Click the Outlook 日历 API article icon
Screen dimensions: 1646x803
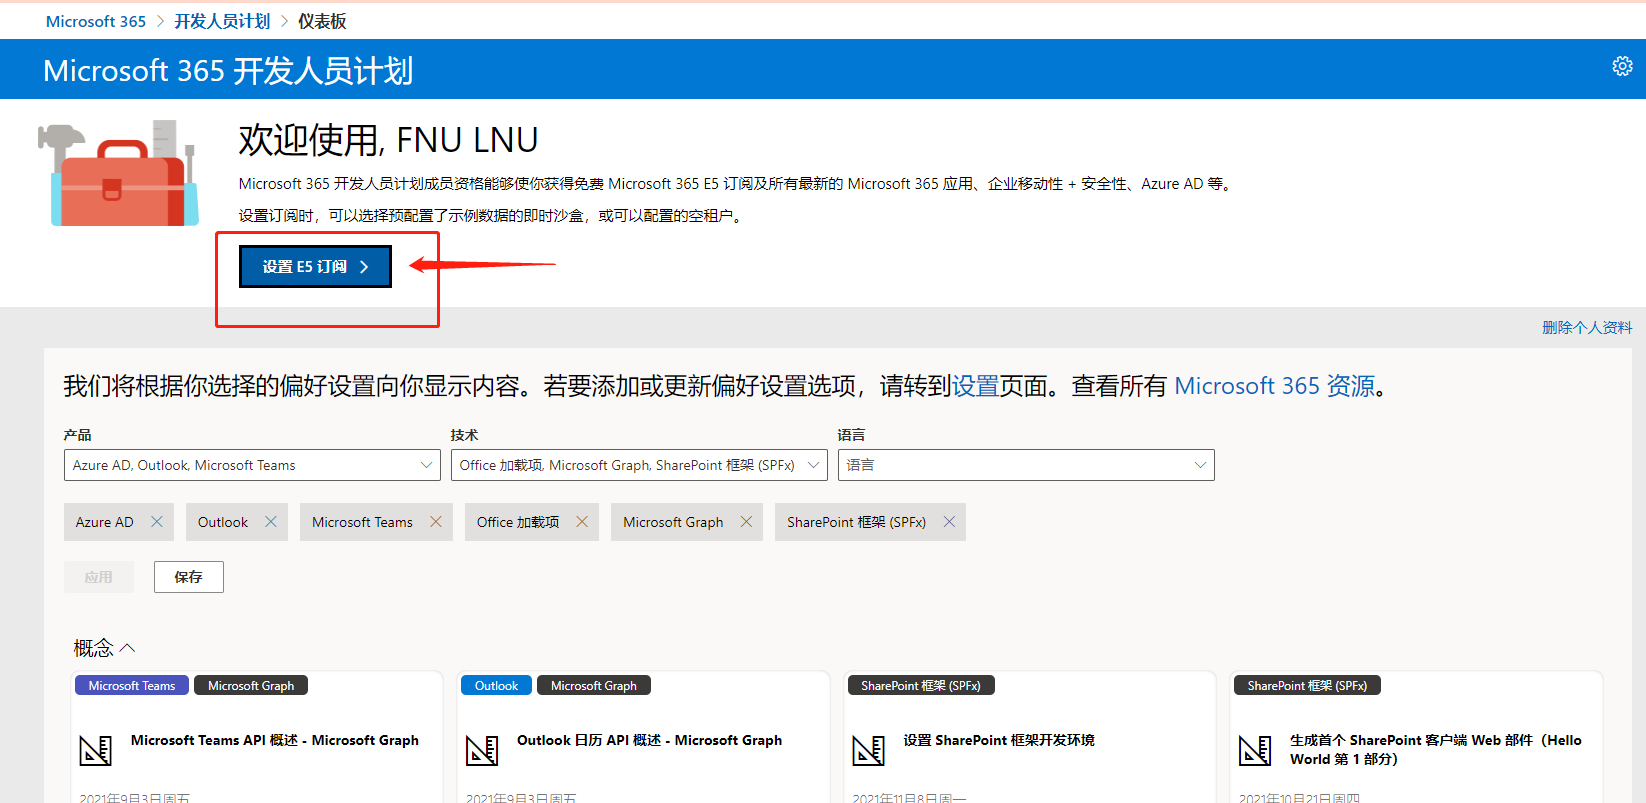(482, 750)
